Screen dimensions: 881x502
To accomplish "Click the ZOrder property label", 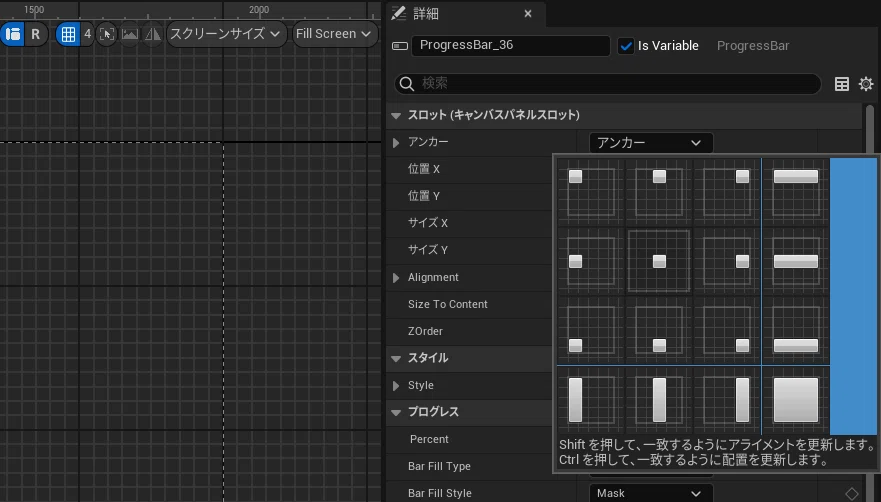I will (x=425, y=331).
